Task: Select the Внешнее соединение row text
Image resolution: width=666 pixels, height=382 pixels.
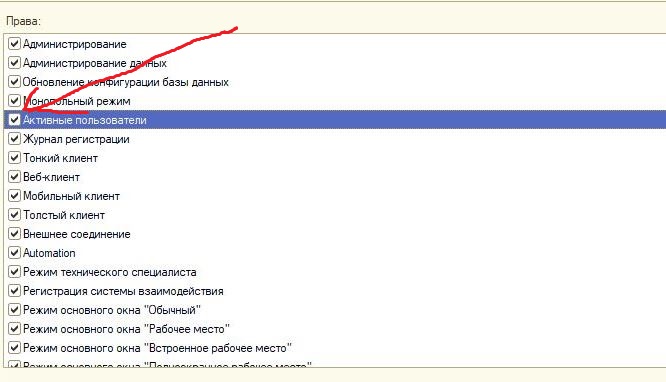Action: (x=76, y=234)
